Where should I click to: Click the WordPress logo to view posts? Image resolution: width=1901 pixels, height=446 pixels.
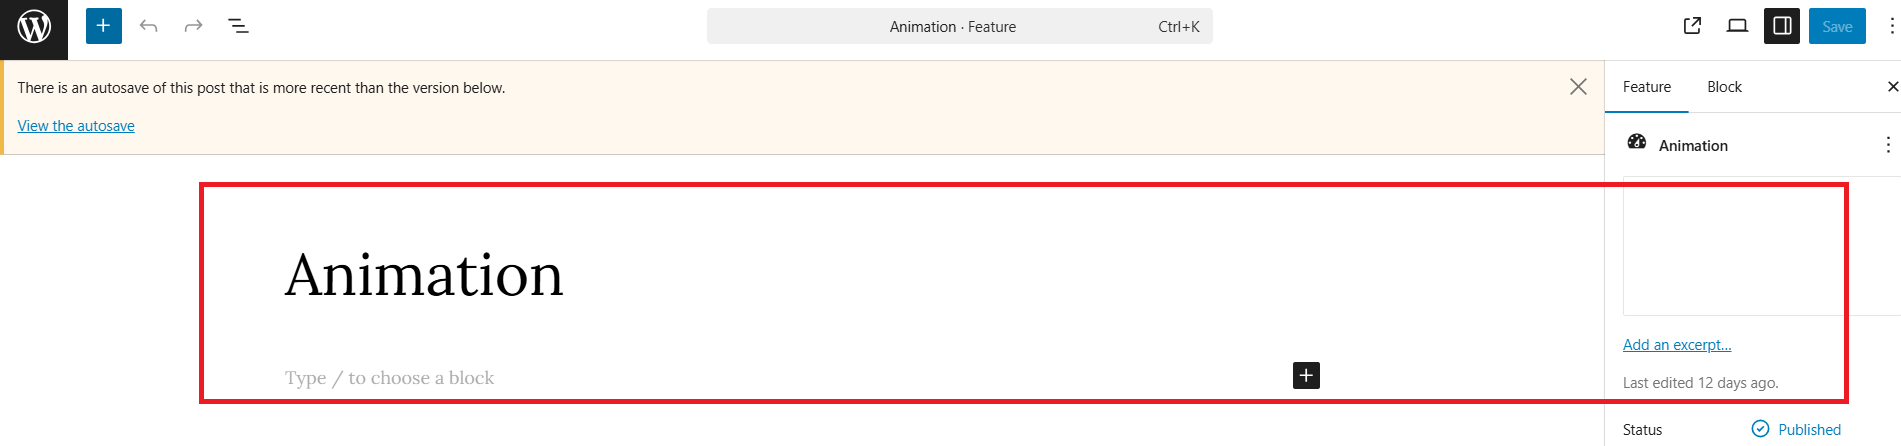click(x=34, y=27)
